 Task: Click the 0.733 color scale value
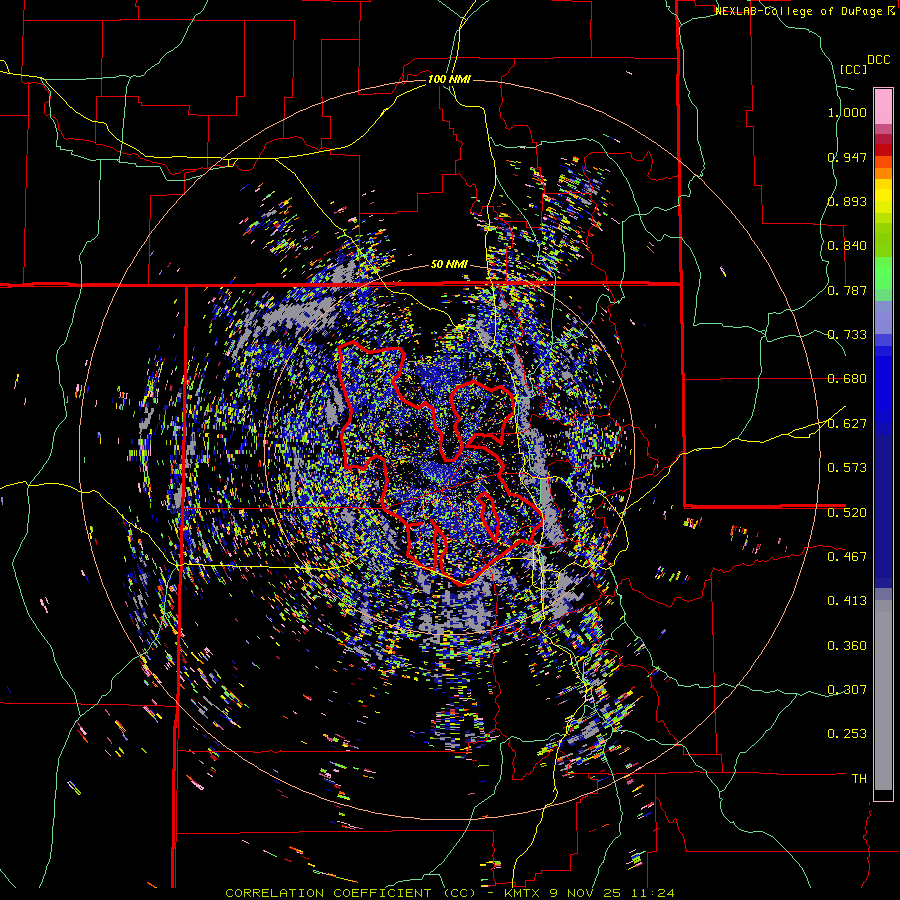coord(847,335)
